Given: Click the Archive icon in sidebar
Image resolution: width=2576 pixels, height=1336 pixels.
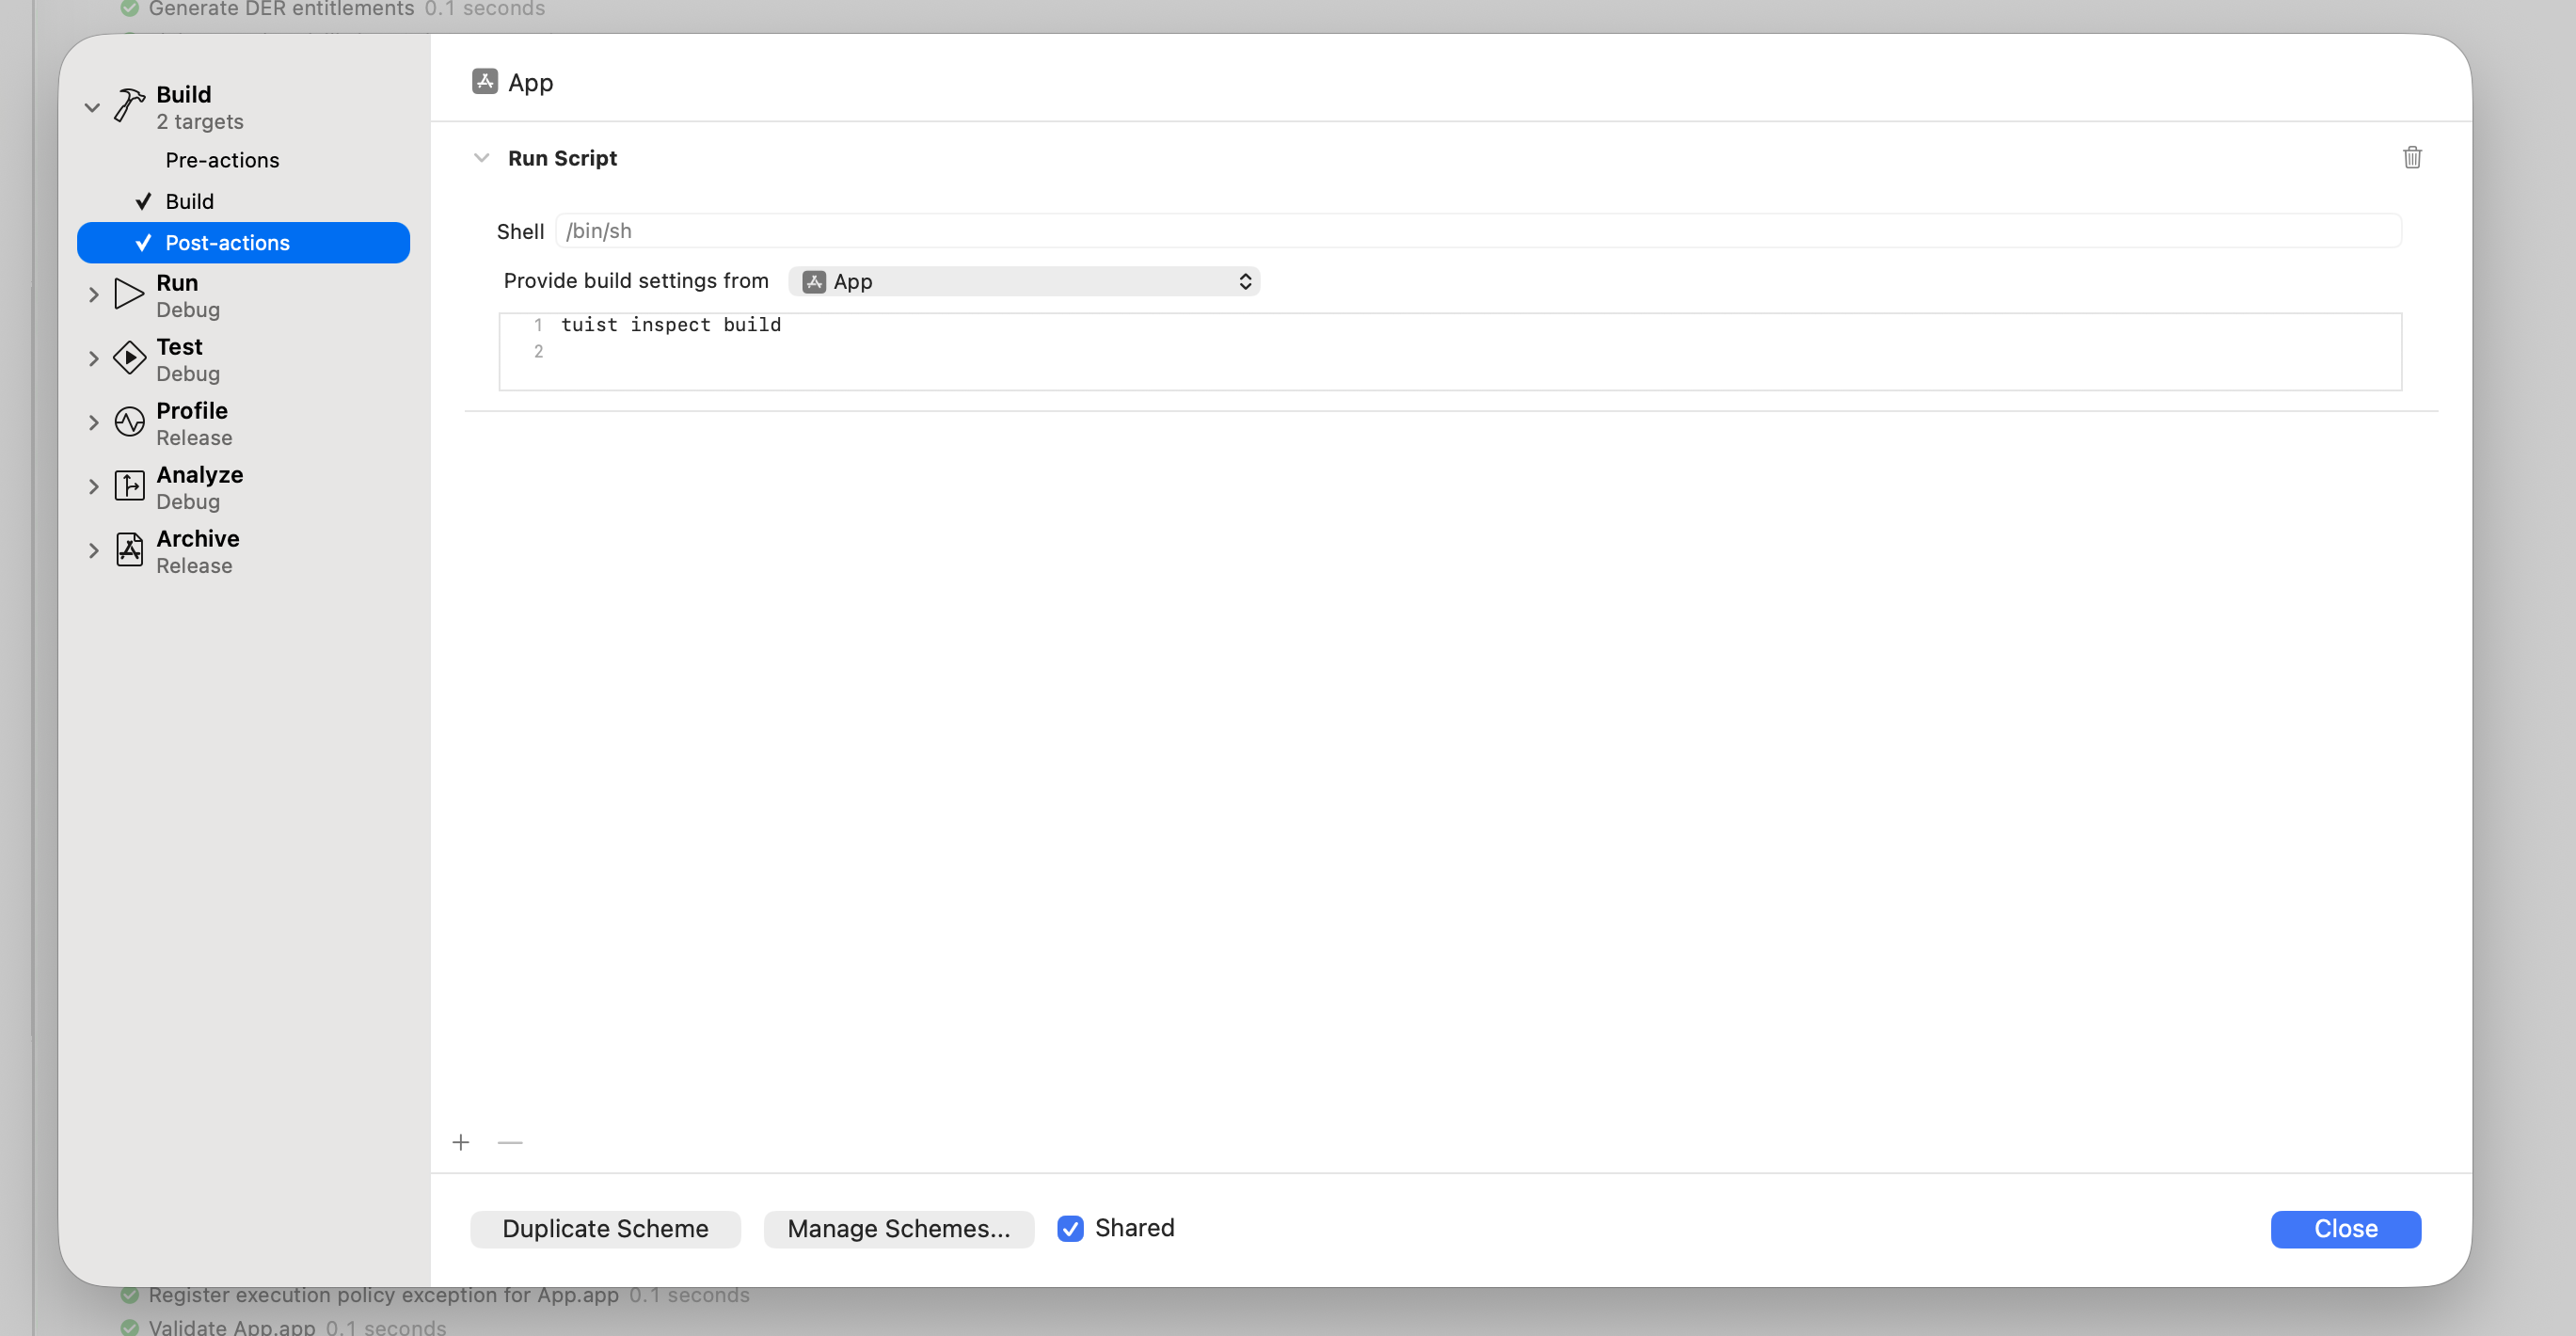Looking at the screenshot, I should tap(129, 550).
